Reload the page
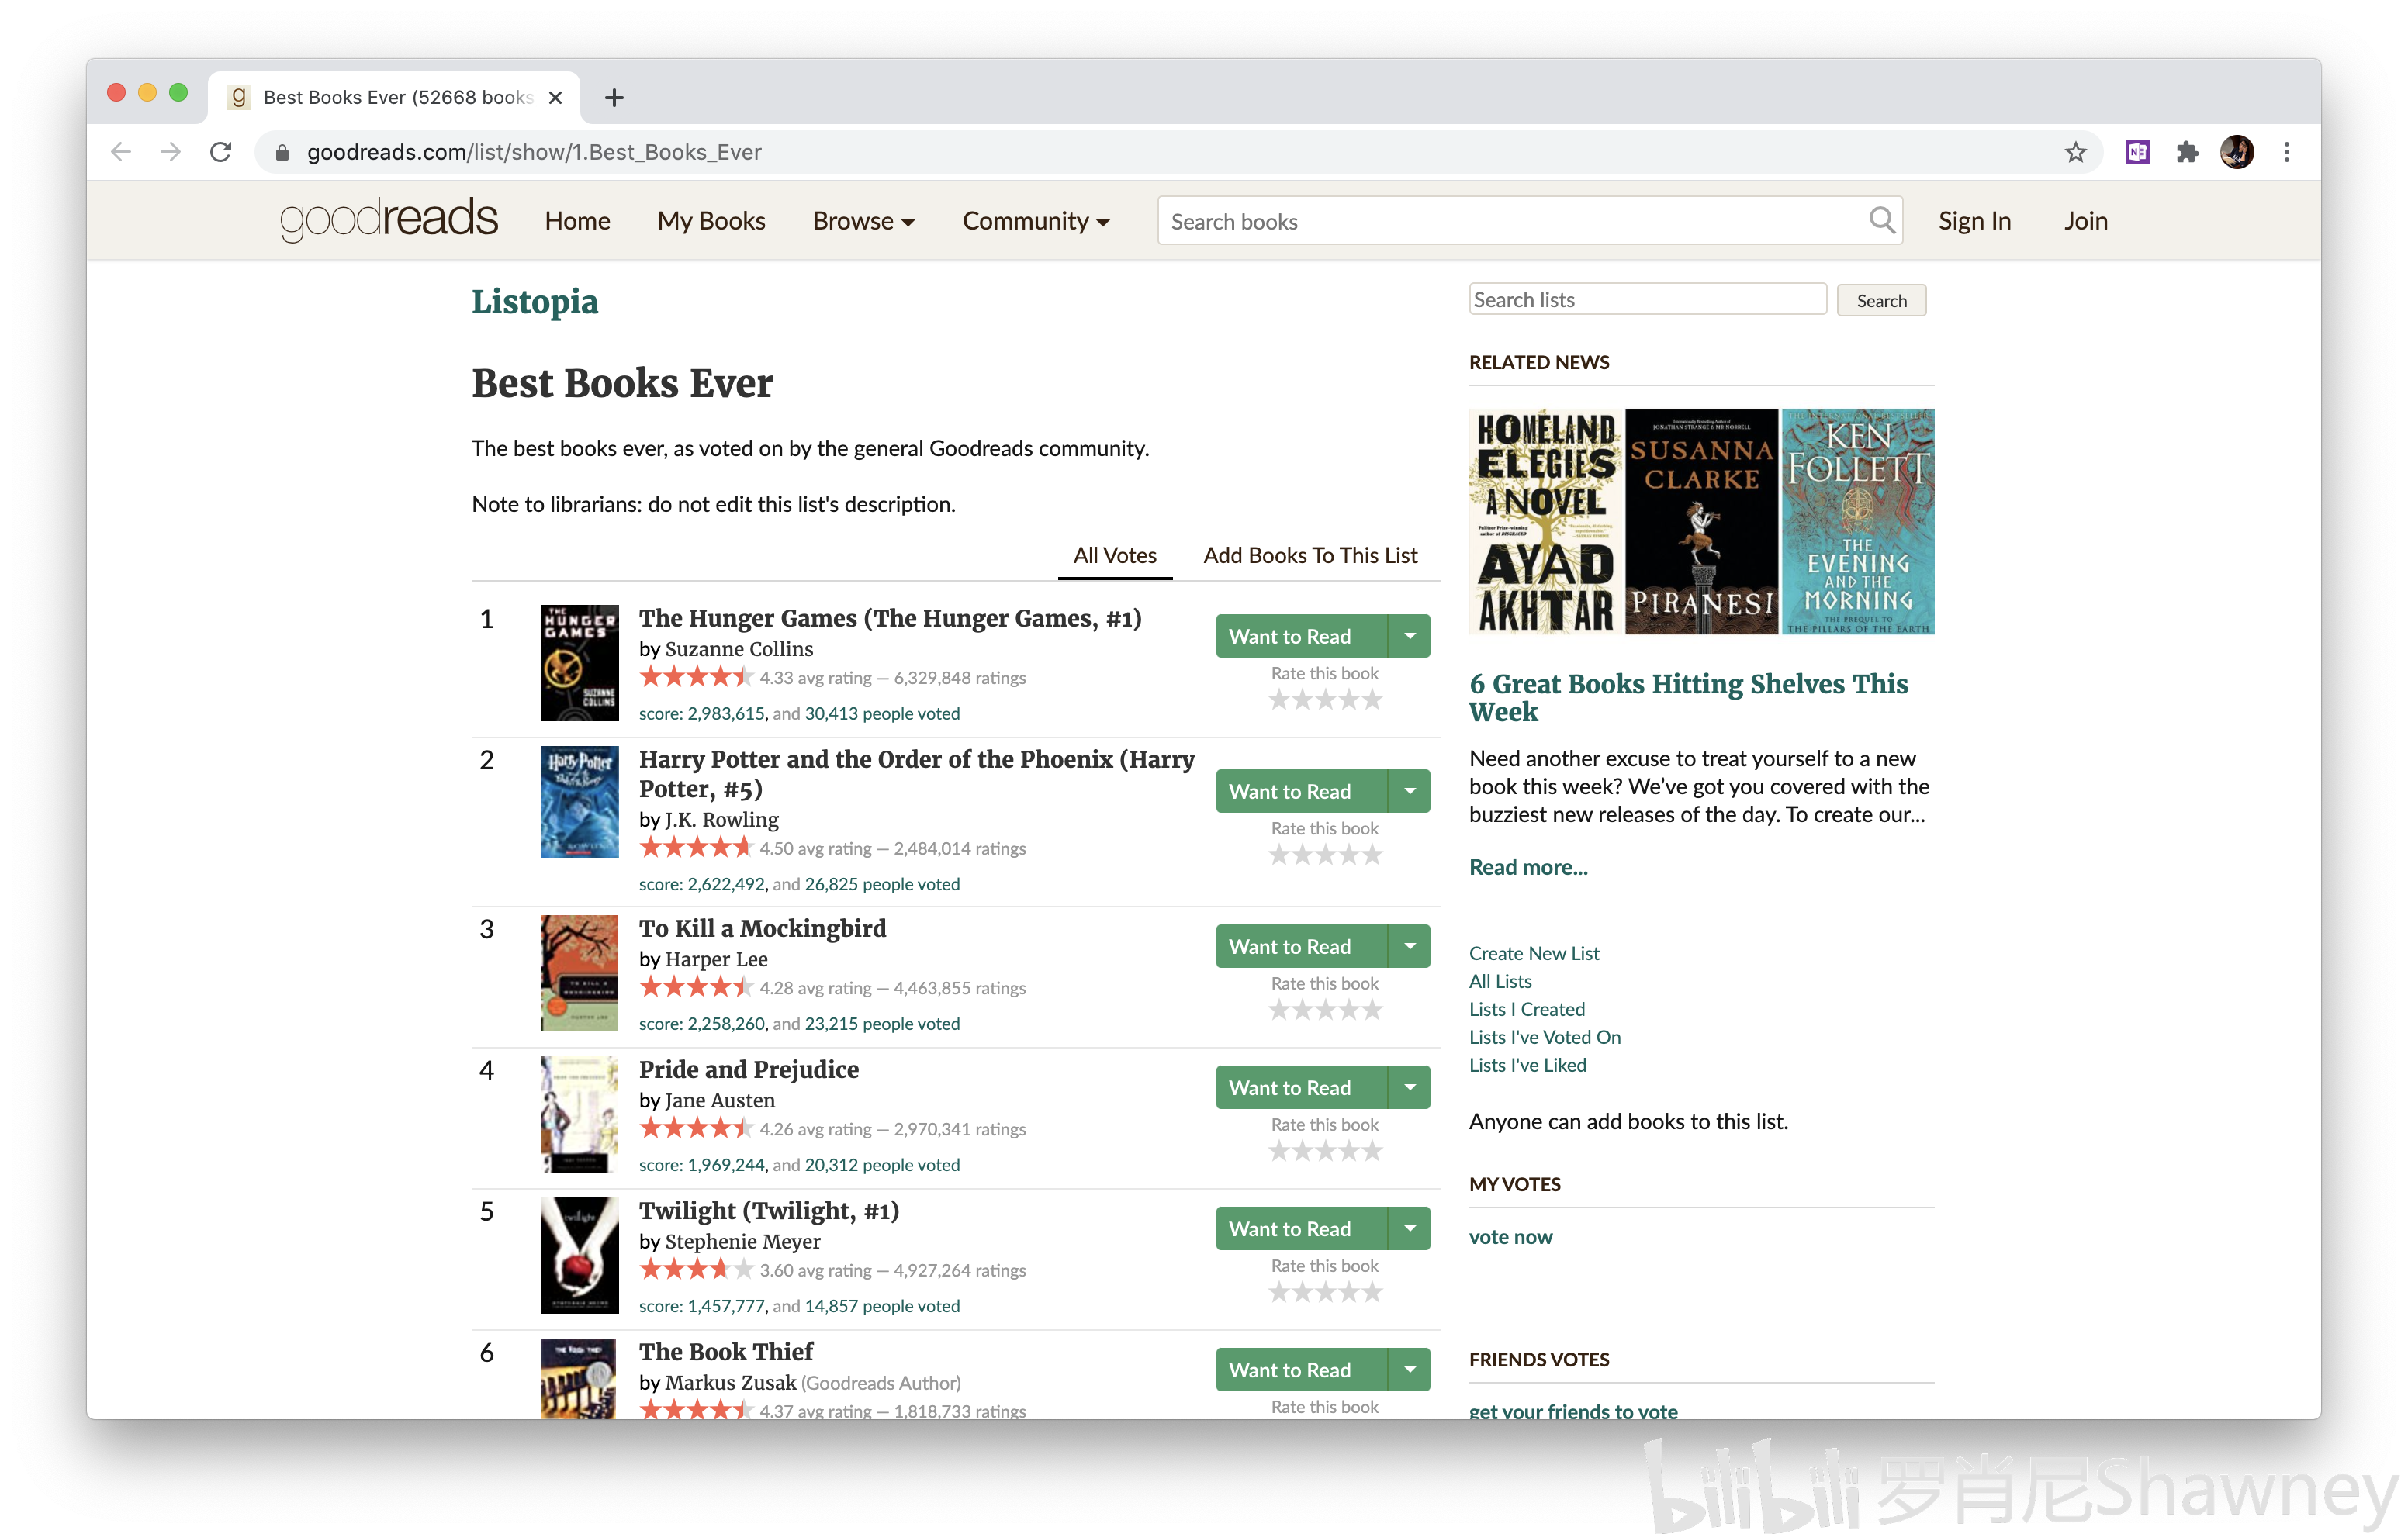This screenshot has height=1534, width=2408. tap(221, 152)
